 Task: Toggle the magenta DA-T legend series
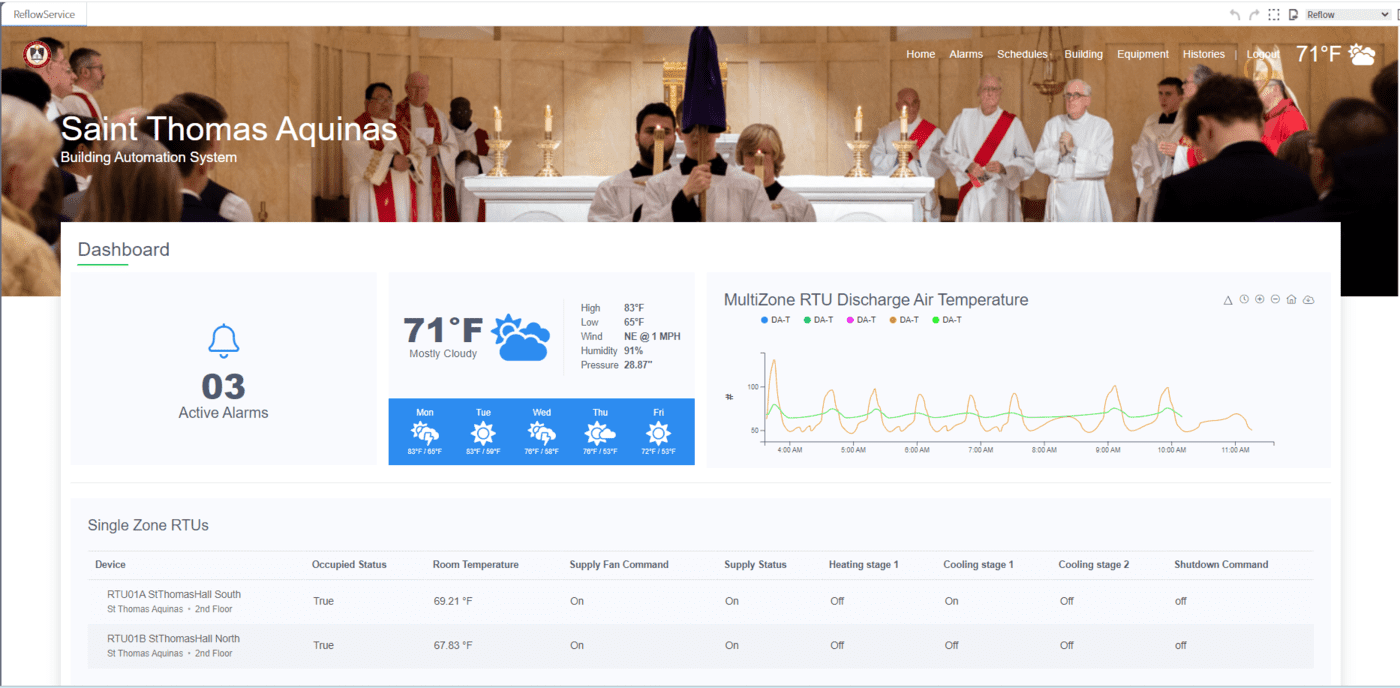tap(862, 320)
